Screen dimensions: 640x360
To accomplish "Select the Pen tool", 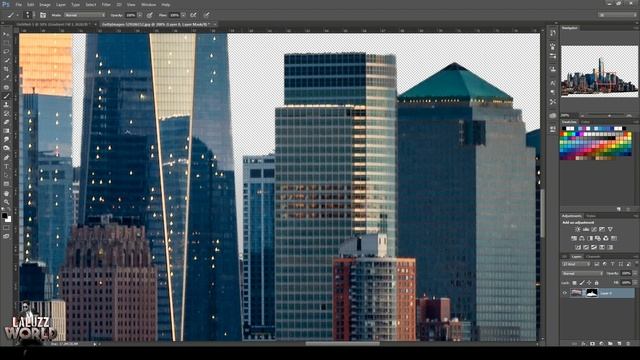I will click(x=6, y=157).
